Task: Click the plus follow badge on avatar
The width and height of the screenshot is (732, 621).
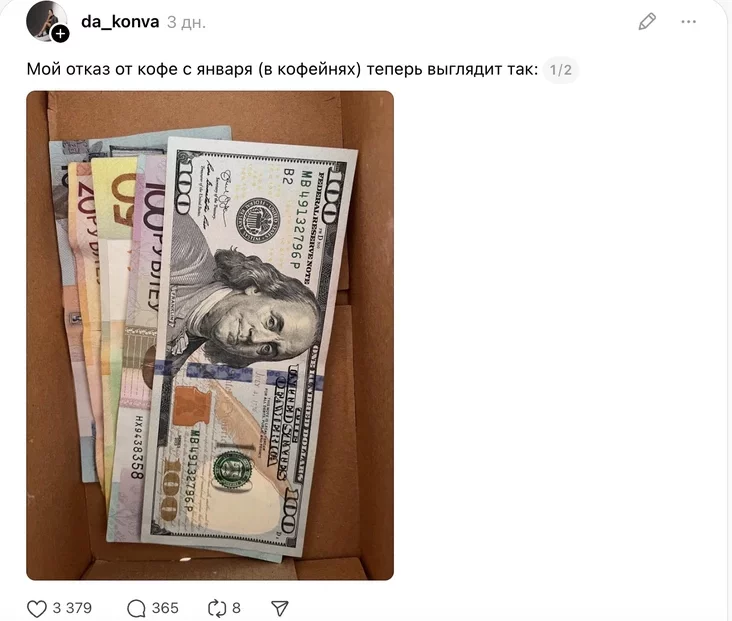Action: pos(60,34)
